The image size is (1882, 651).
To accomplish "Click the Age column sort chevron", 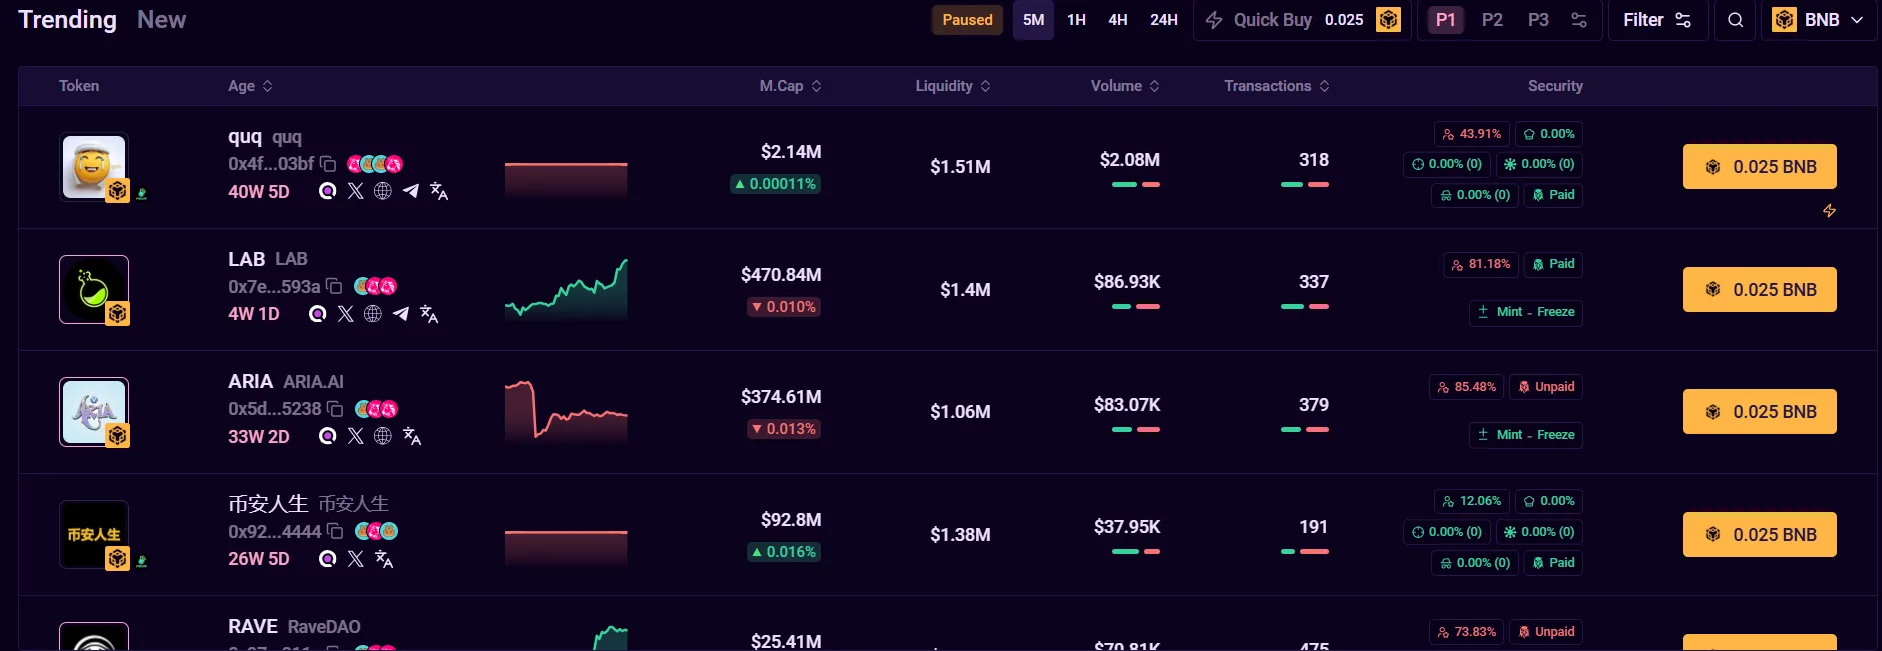I will [268, 86].
